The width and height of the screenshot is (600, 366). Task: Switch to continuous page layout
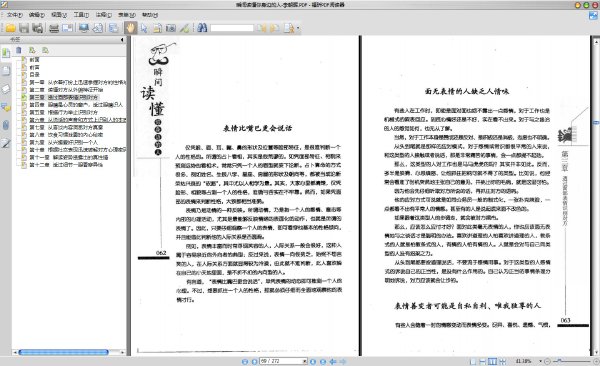(483, 361)
